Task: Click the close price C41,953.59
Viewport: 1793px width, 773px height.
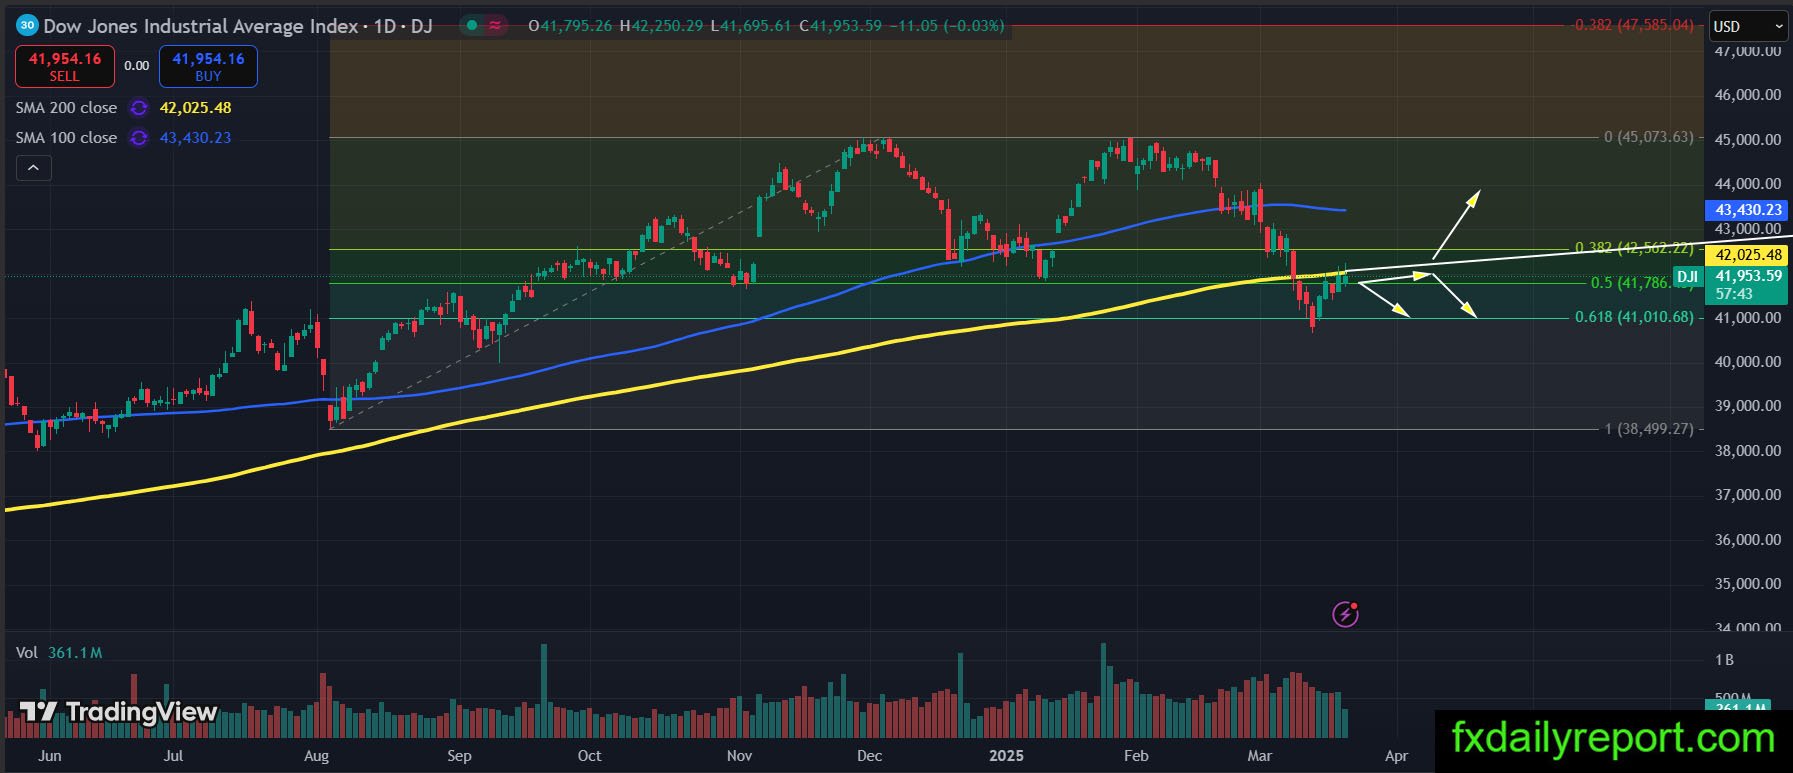Action: coord(841,26)
